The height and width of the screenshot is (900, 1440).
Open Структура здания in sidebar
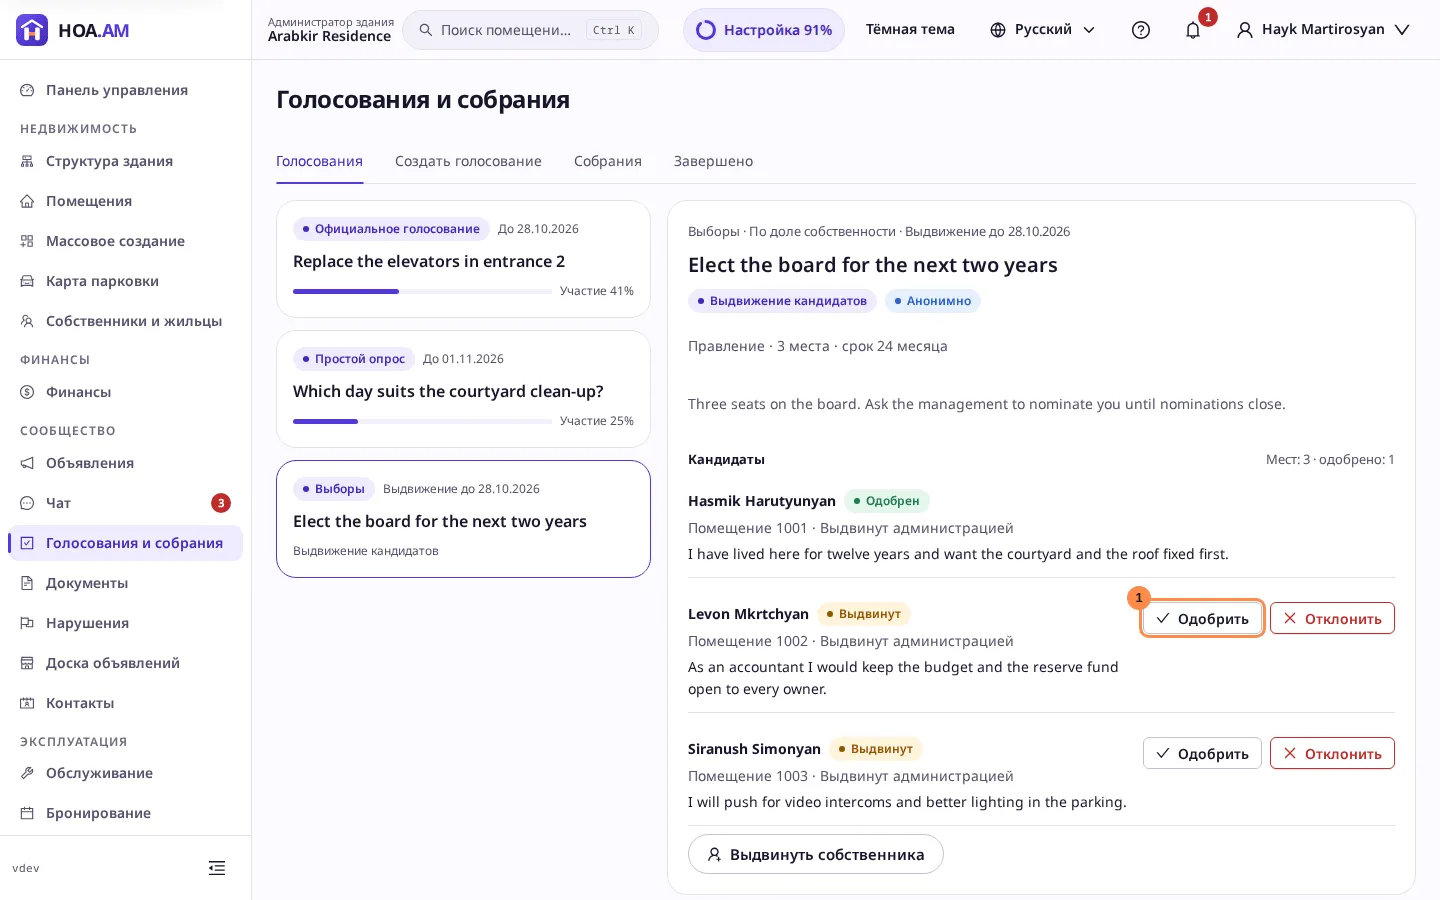[125, 161]
